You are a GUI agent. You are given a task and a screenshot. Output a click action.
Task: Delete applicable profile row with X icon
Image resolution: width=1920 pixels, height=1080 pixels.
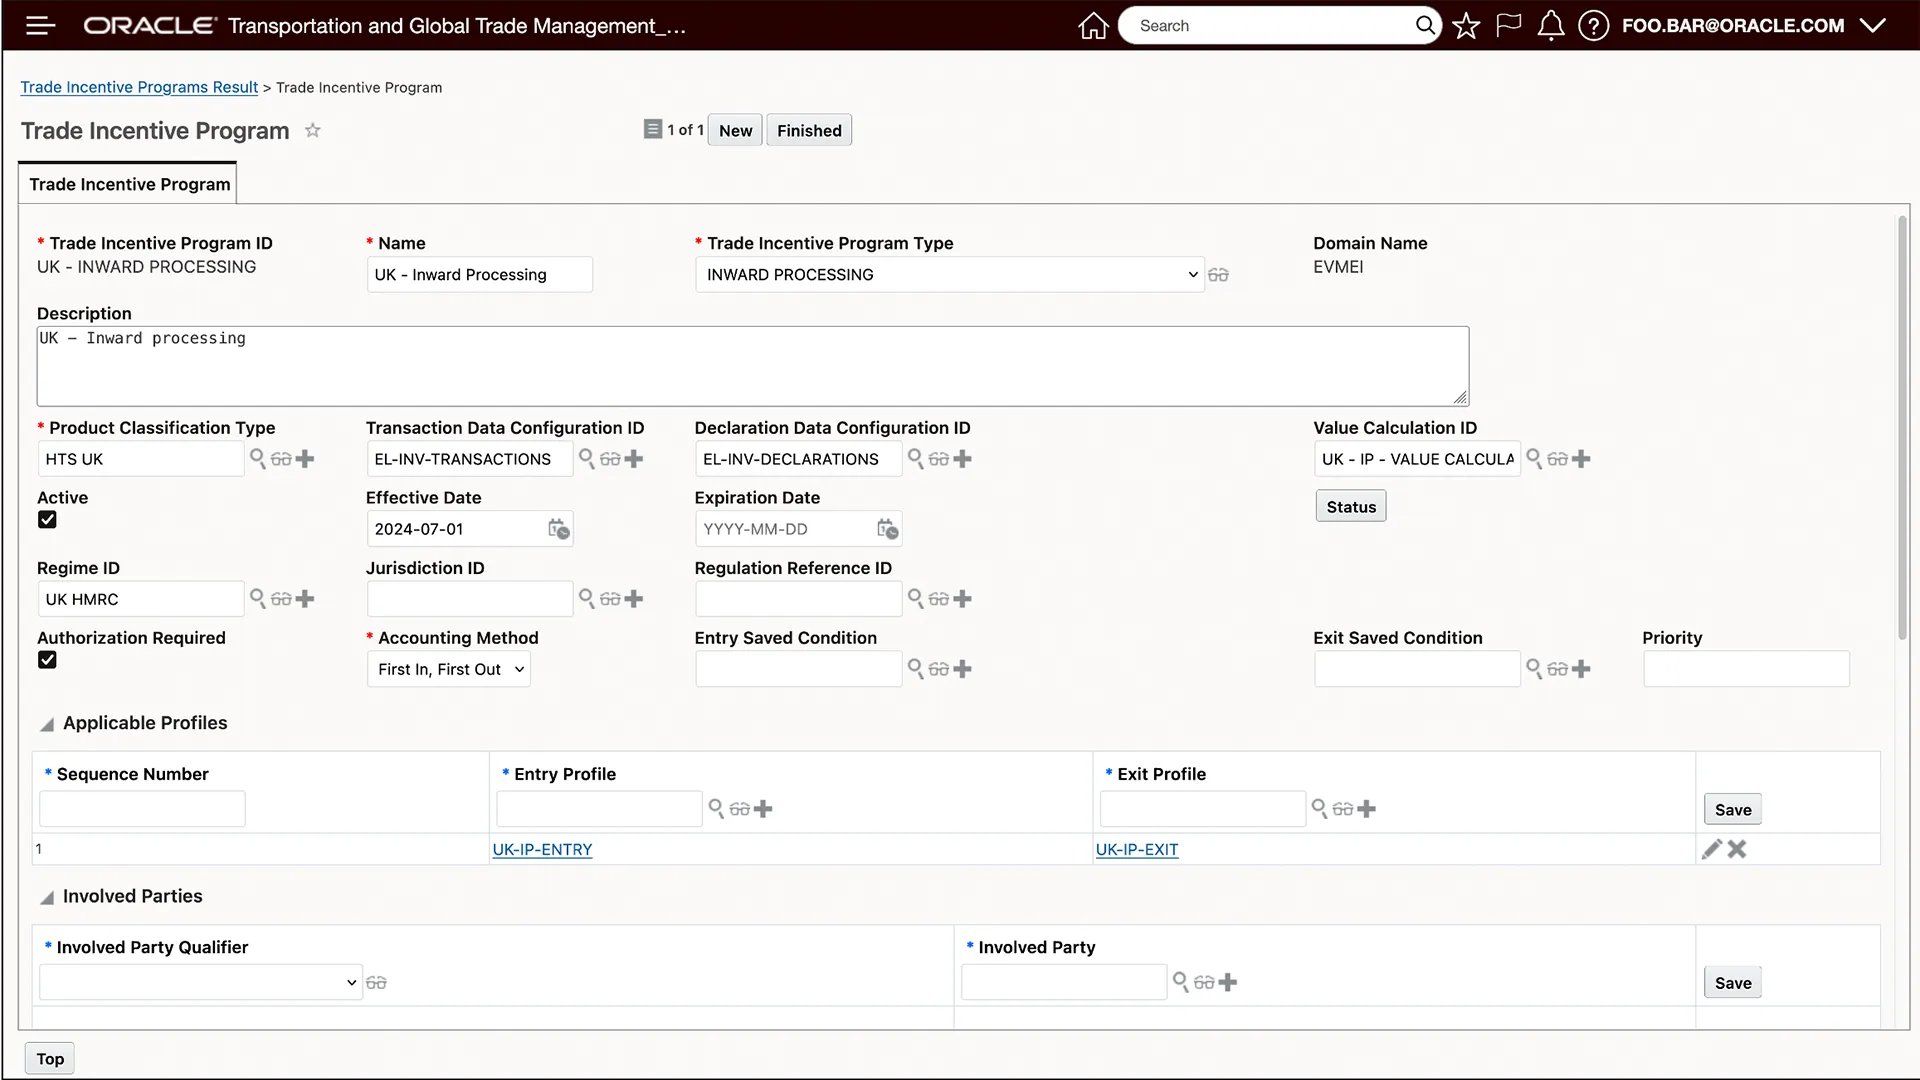point(1737,849)
